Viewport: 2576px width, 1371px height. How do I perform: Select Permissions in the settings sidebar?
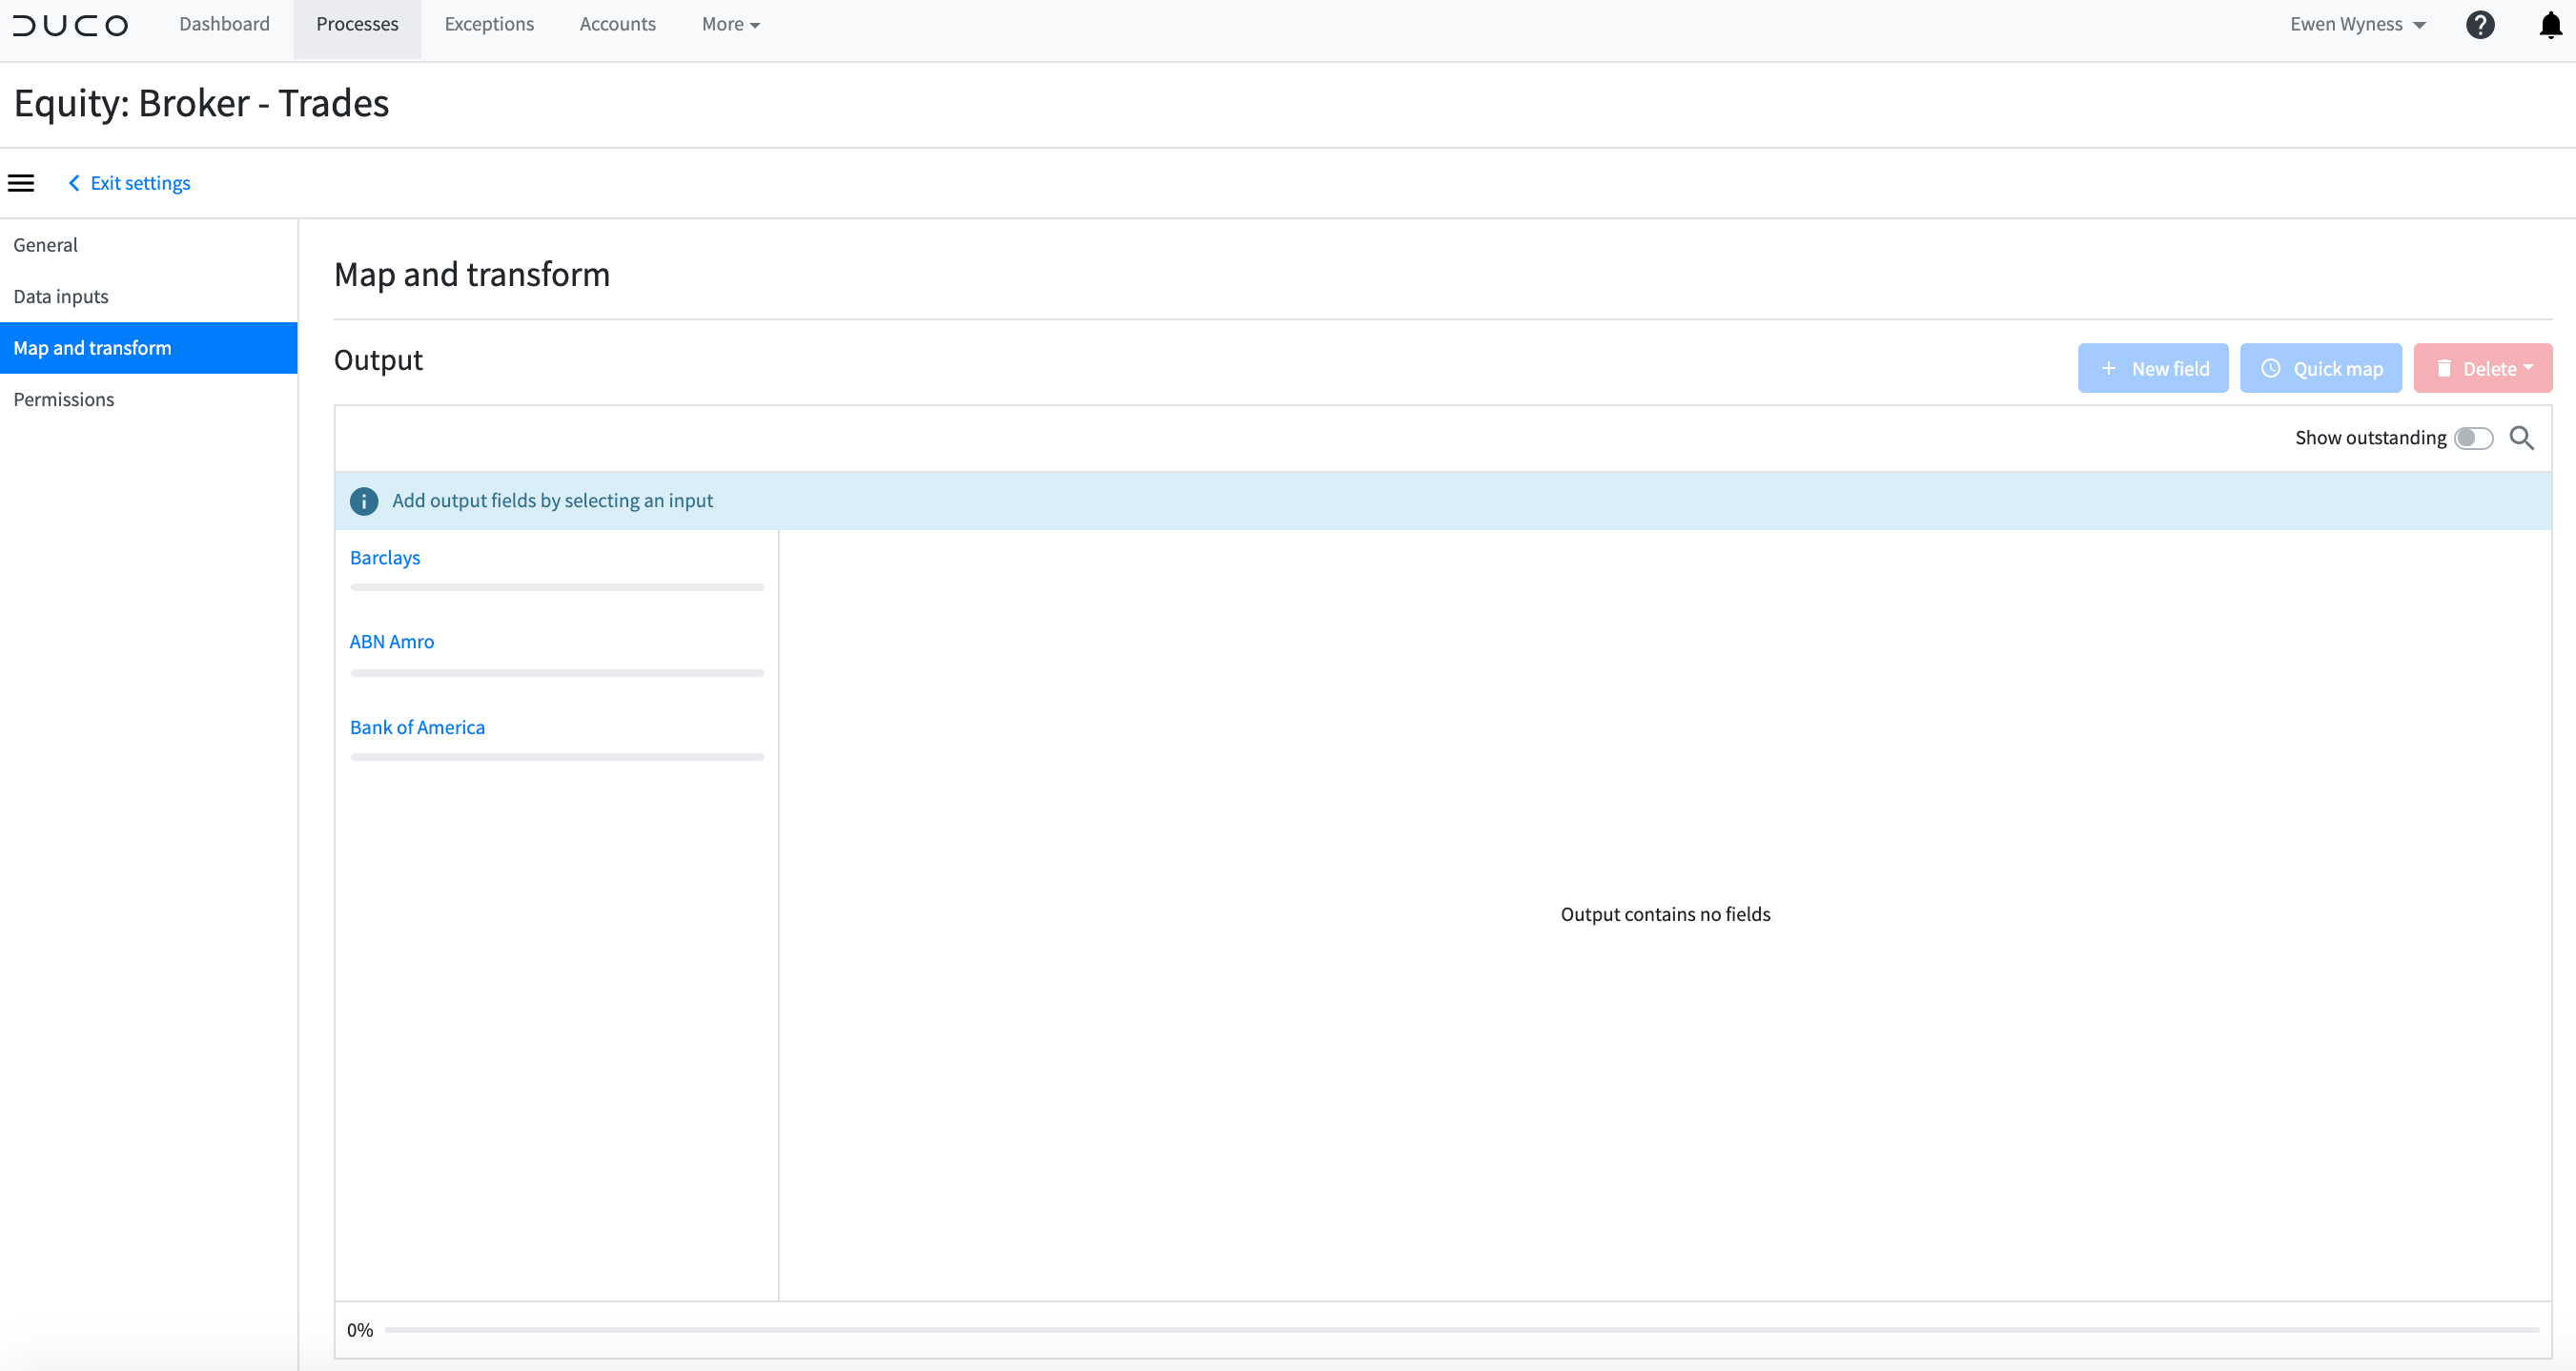coord(63,399)
